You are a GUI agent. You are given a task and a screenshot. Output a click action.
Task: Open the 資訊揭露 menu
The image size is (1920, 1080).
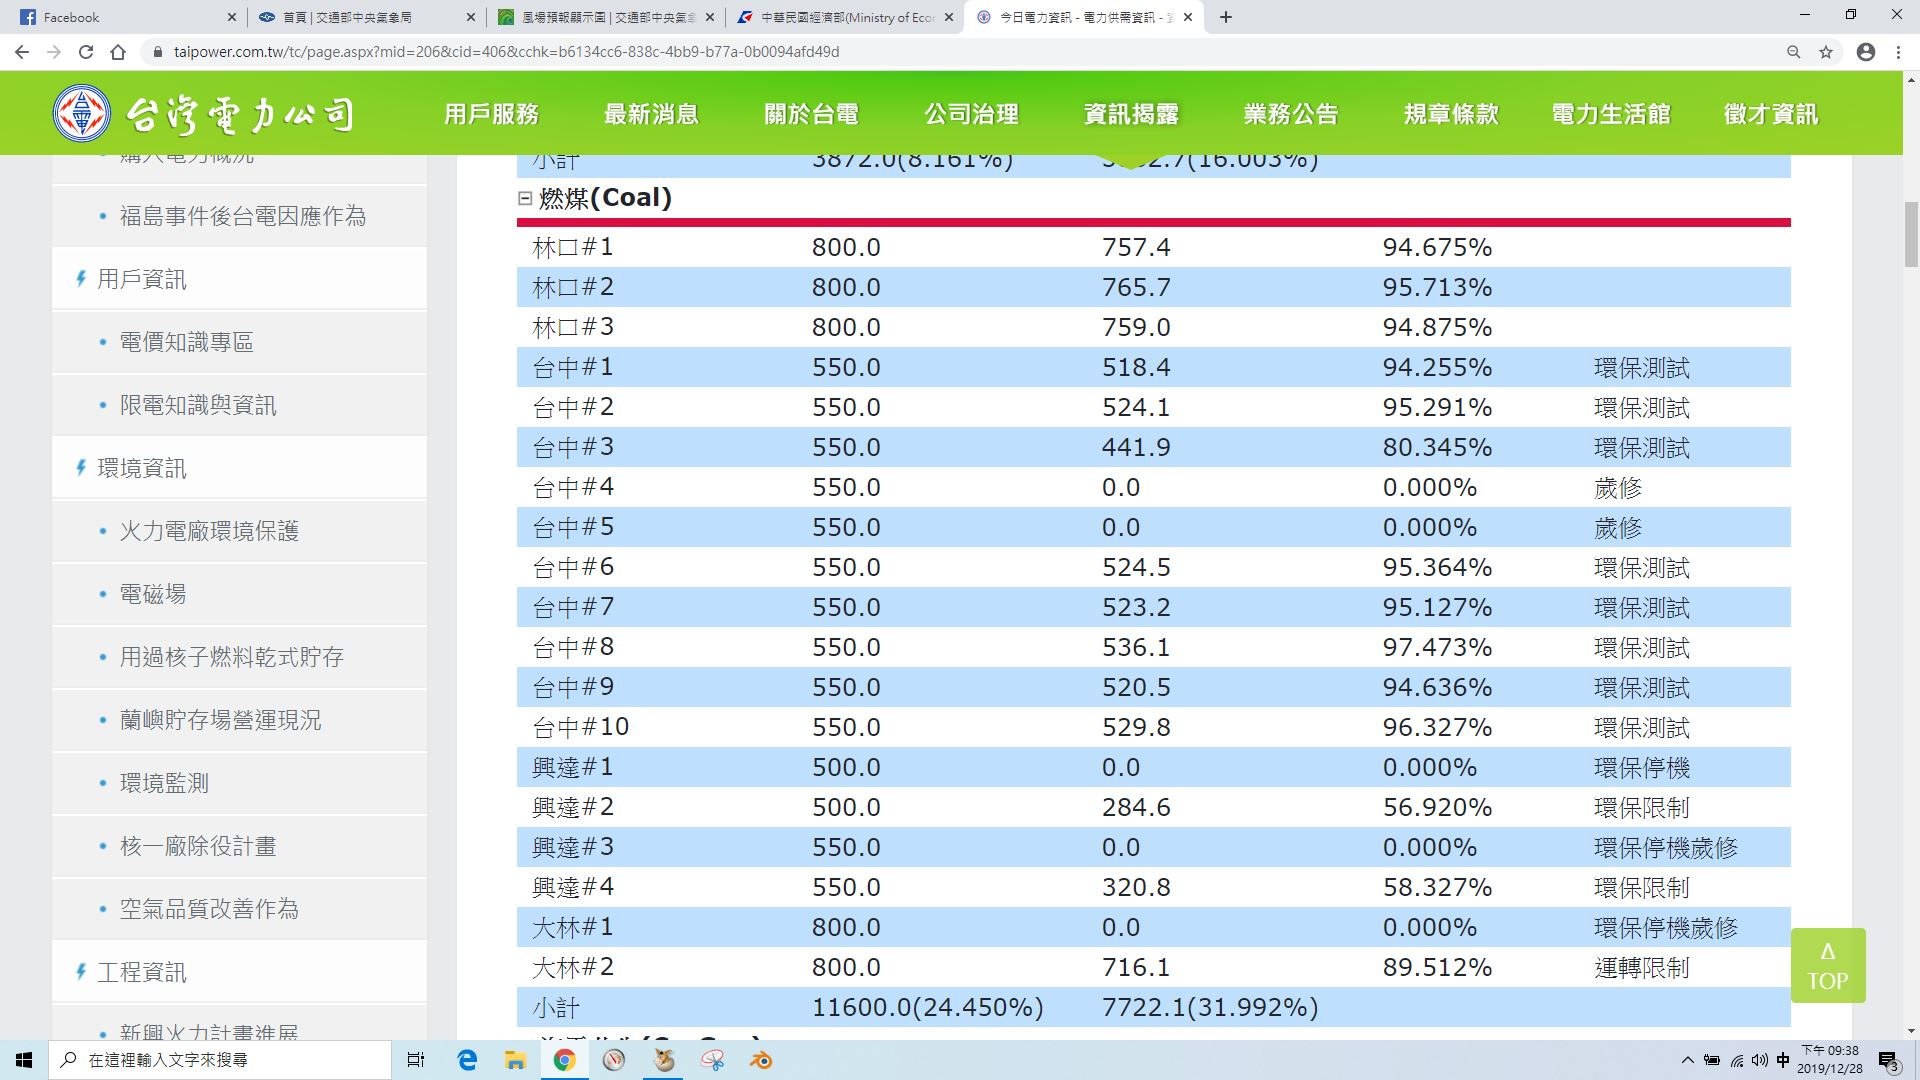1131,114
